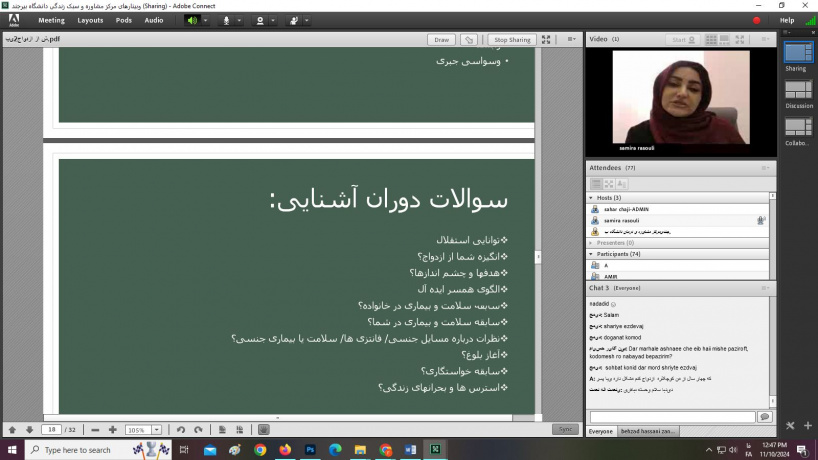
Task: Click the layout delete X icon
Action: point(790,426)
